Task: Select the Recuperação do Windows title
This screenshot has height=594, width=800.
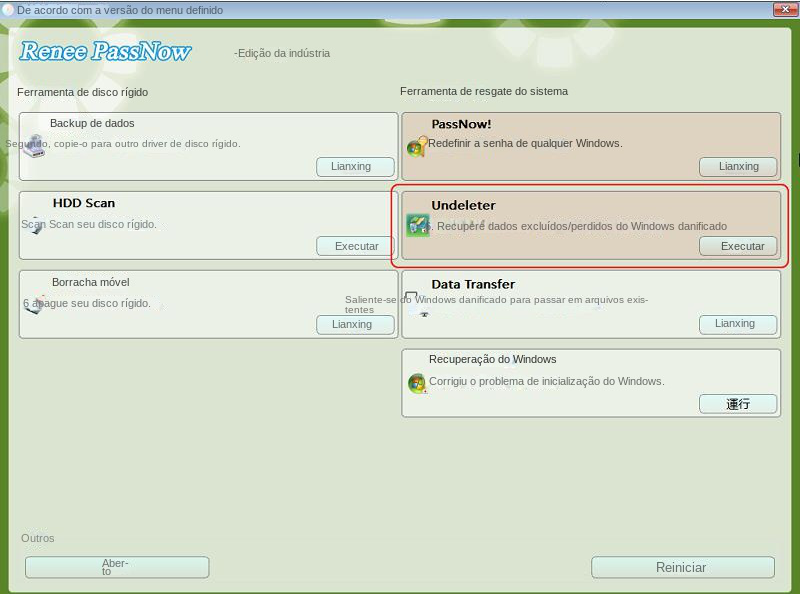Action: (x=492, y=359)
